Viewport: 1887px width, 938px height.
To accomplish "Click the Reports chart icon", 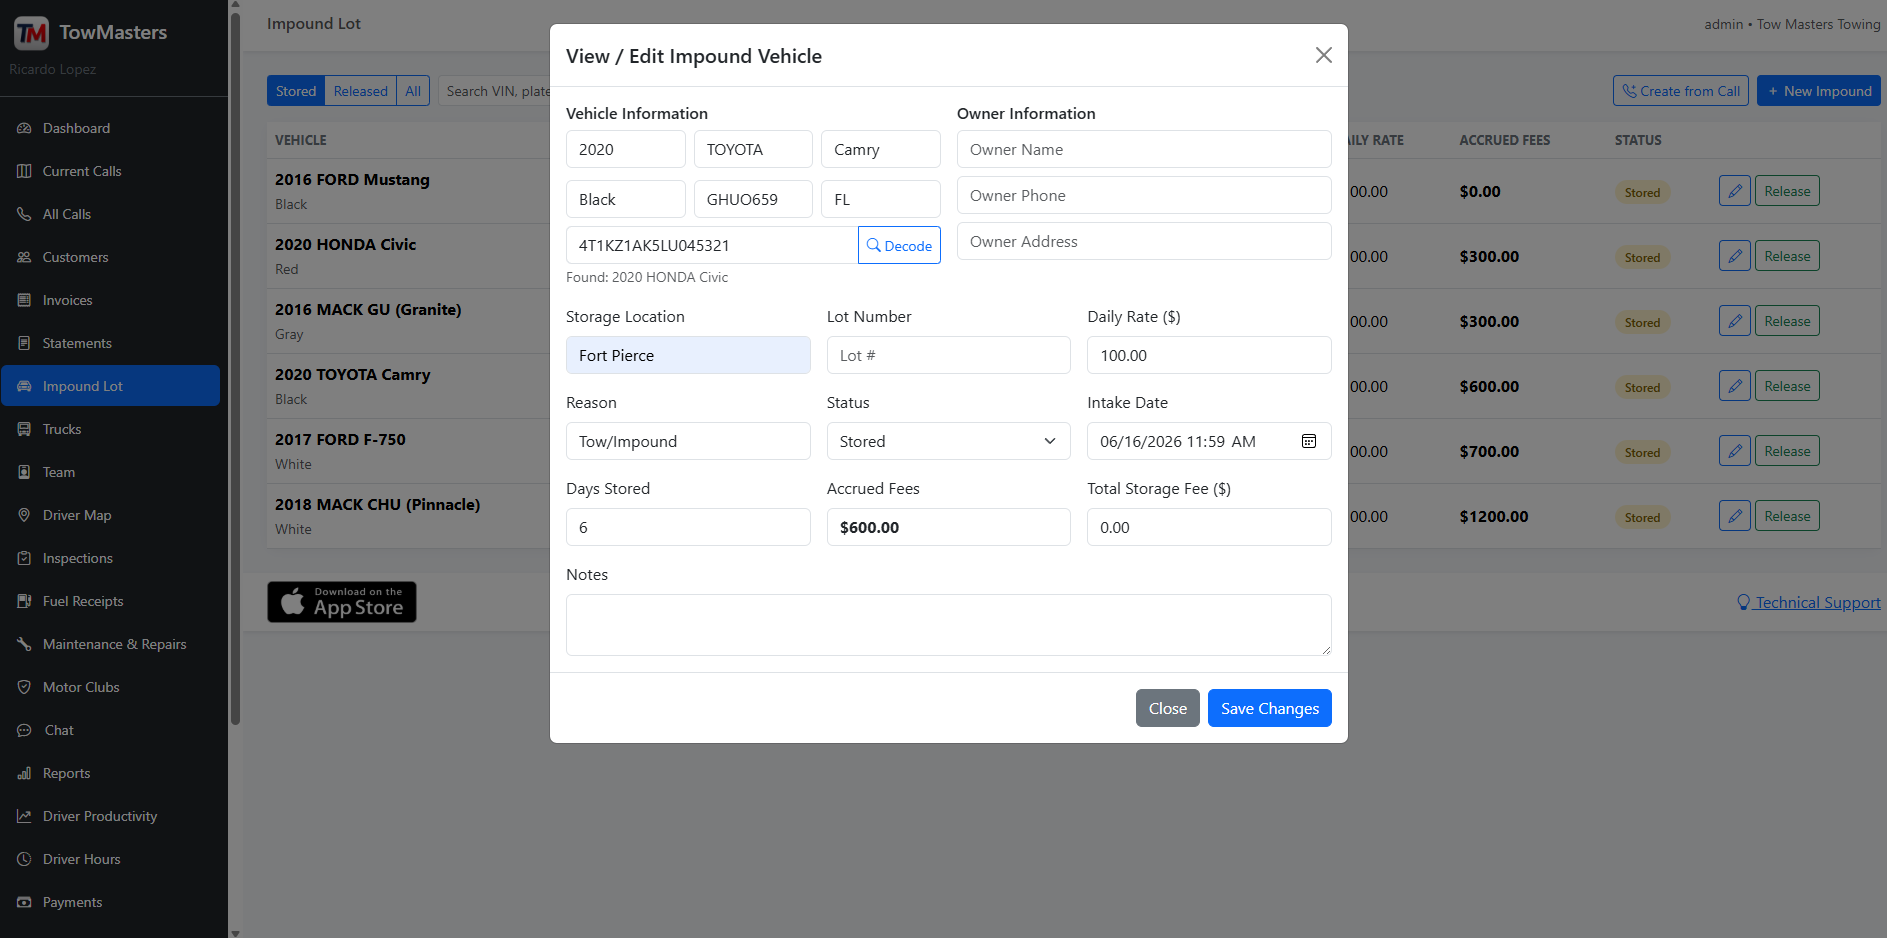I will (24, 773).
